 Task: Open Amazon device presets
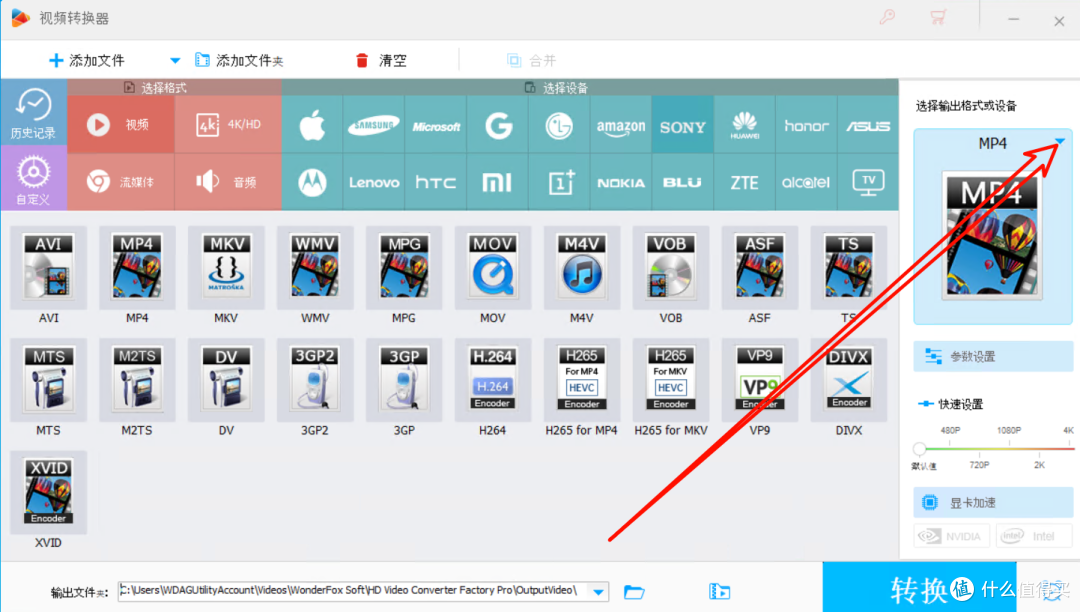pyautogui.click(x=621, y=125)
